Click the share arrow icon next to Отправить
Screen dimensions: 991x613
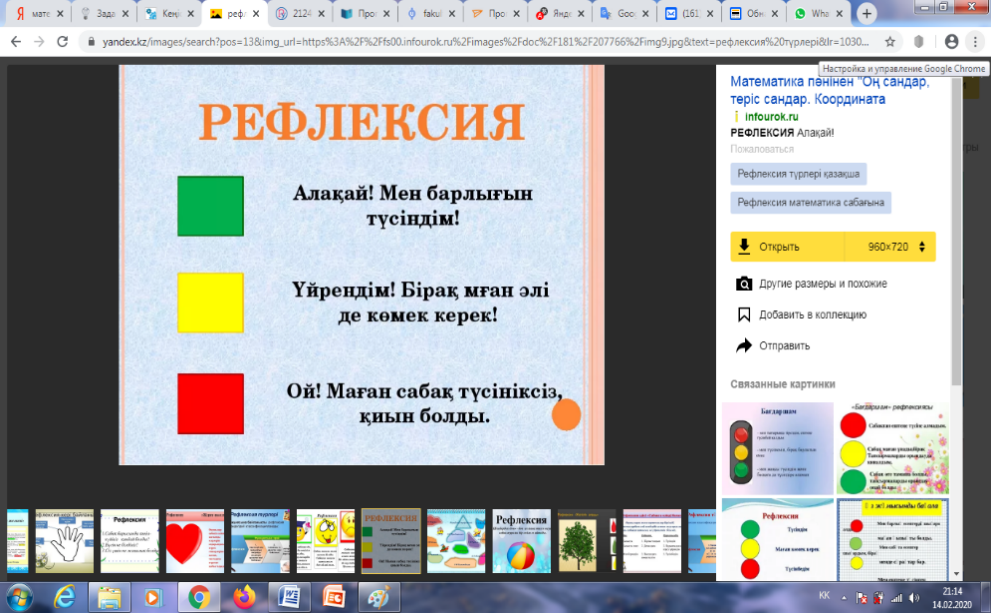pyautogui.click(x=744, y=346)
